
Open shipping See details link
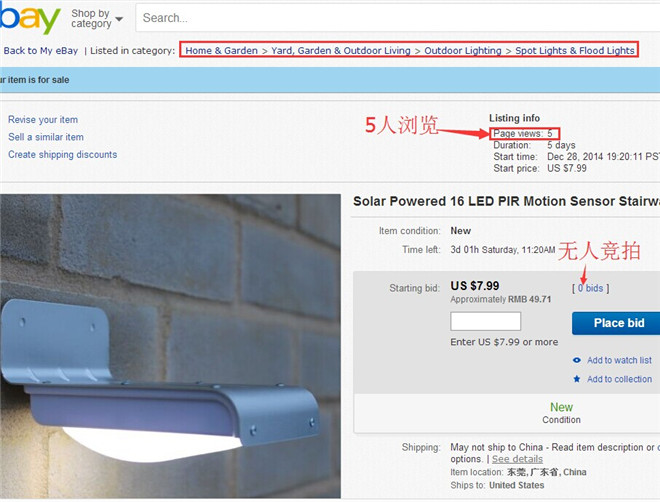click(x=517, y=459)
